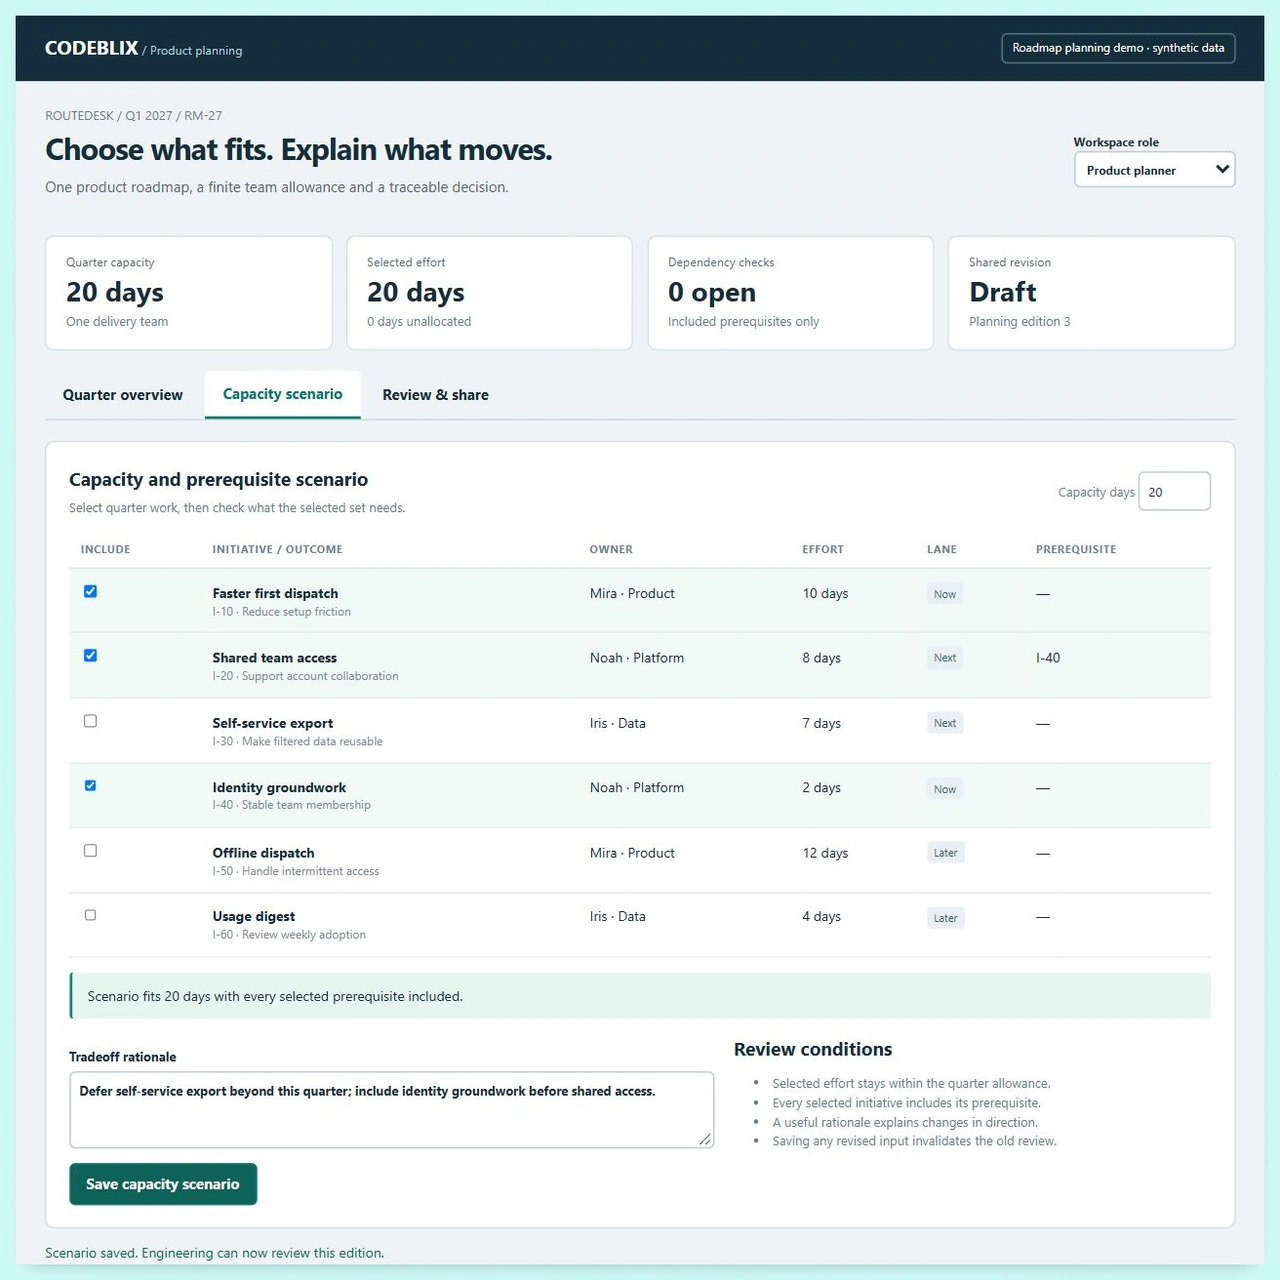Select the Capacity scenario tab

283,394
